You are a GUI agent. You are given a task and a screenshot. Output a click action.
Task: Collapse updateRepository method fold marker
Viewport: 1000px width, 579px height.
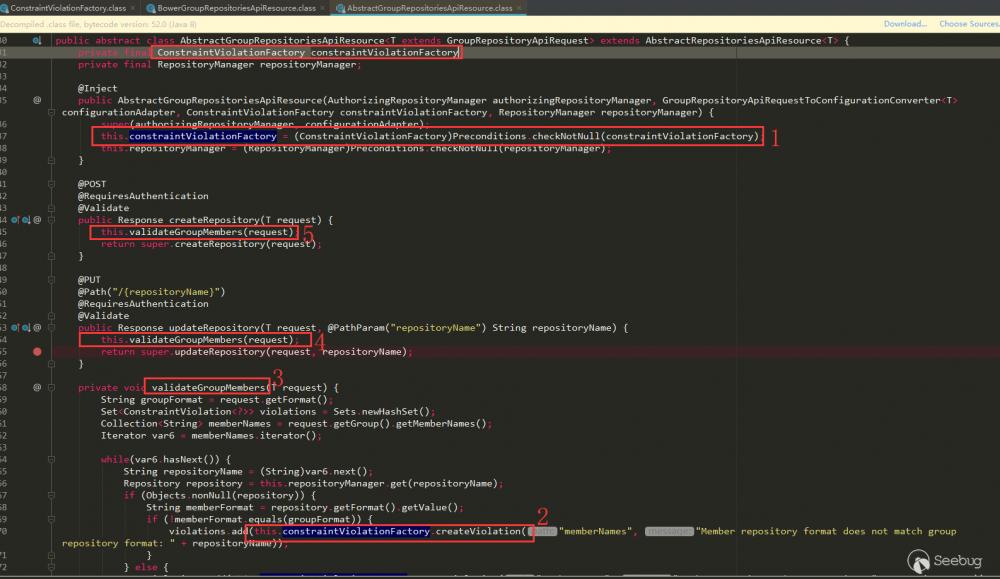tap(51, 328)
